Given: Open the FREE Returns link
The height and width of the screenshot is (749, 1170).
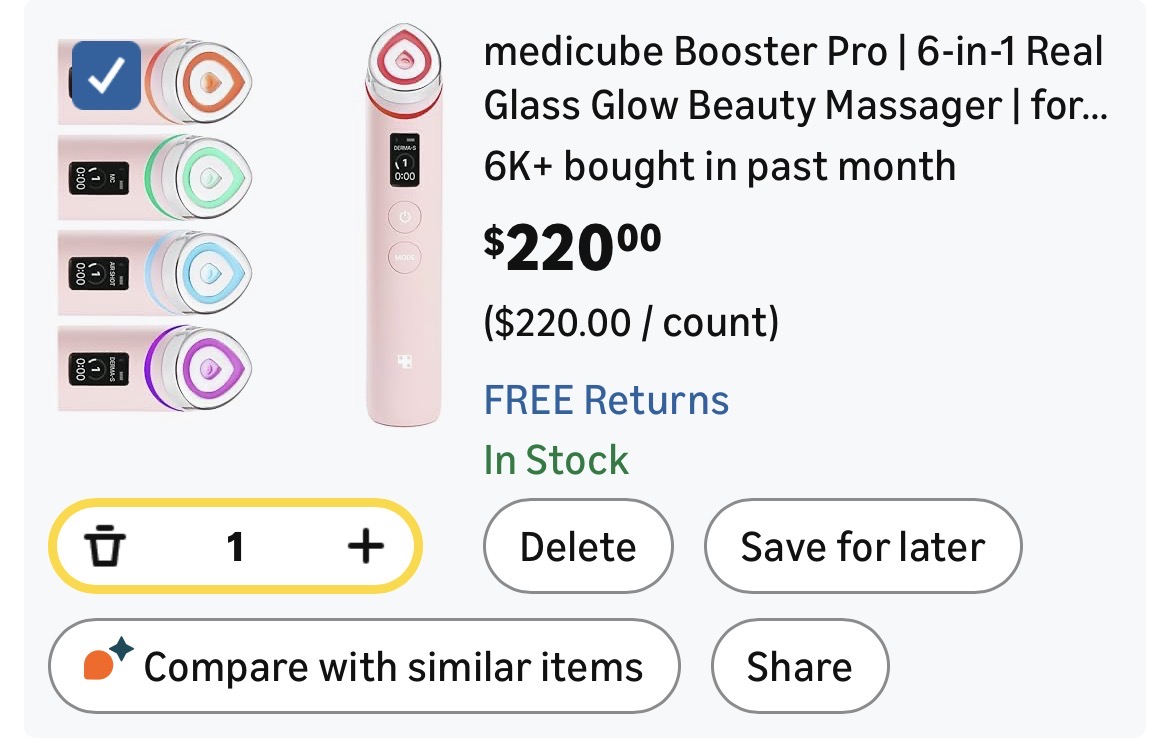Looking at the screenshot, I should [606, 400].
